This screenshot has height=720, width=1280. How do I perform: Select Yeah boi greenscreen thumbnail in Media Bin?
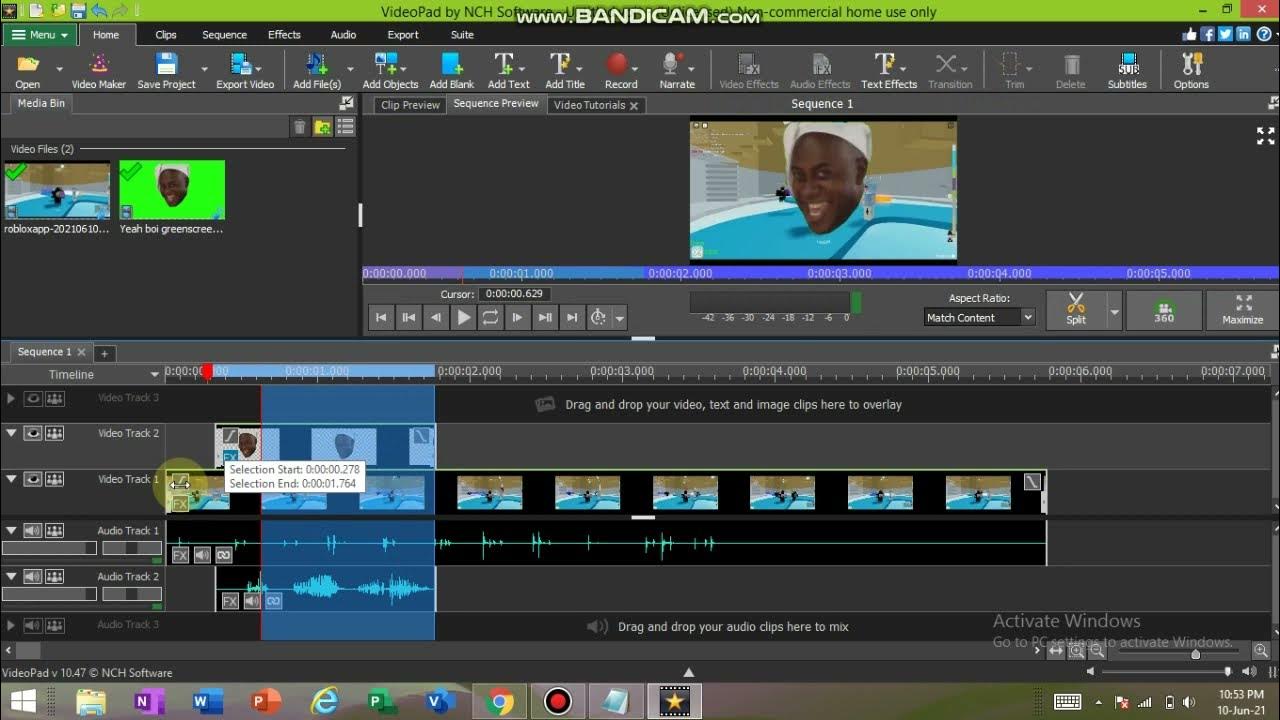point(172,190)
